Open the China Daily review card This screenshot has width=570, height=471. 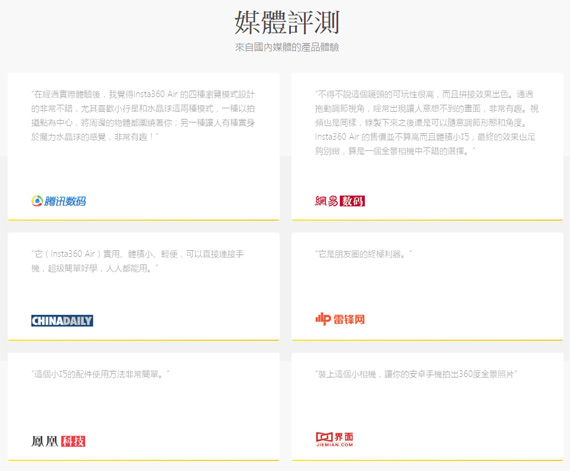tap(144, 287)
